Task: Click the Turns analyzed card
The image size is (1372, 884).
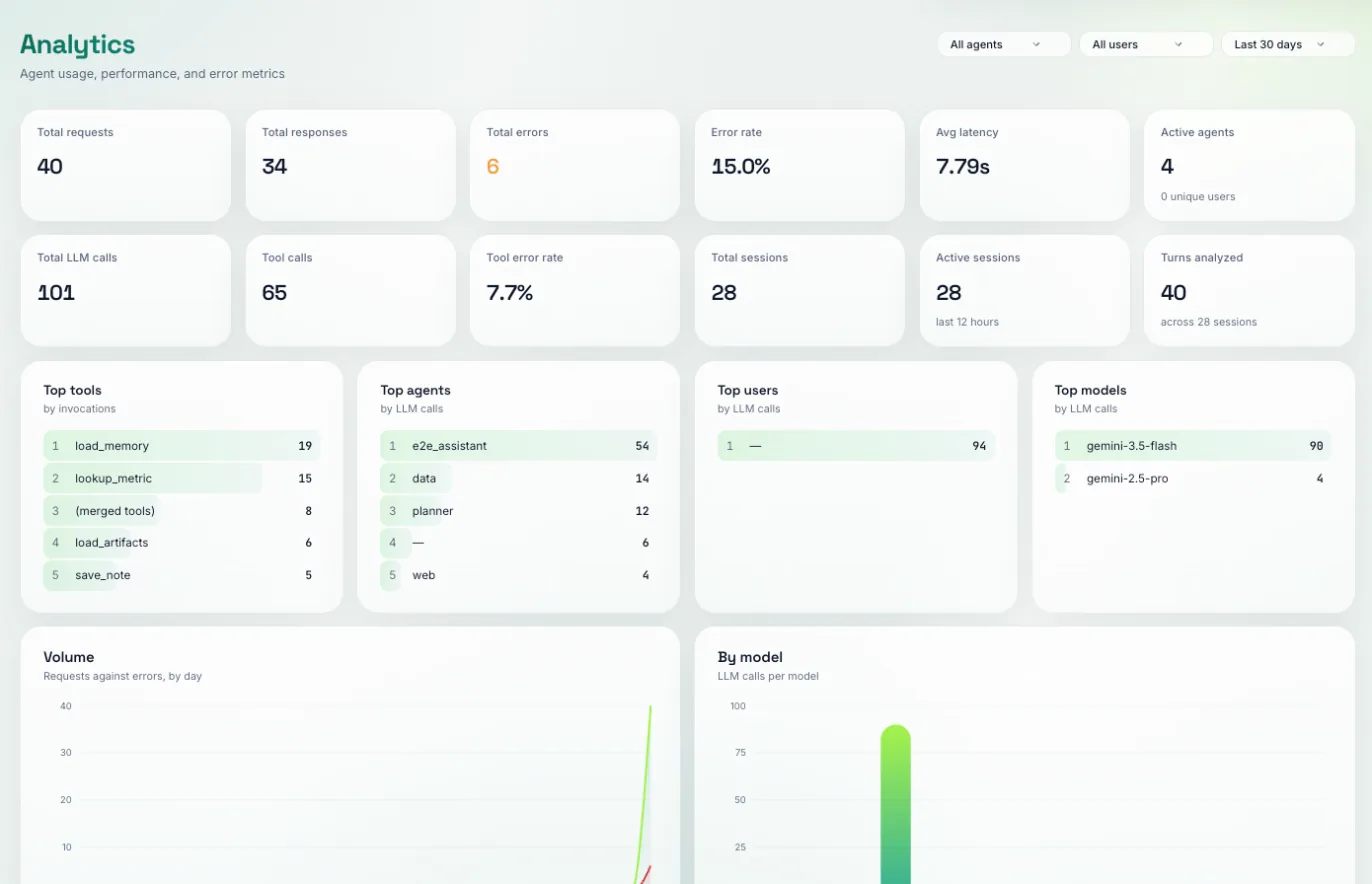Action: tap(1249, 290)
